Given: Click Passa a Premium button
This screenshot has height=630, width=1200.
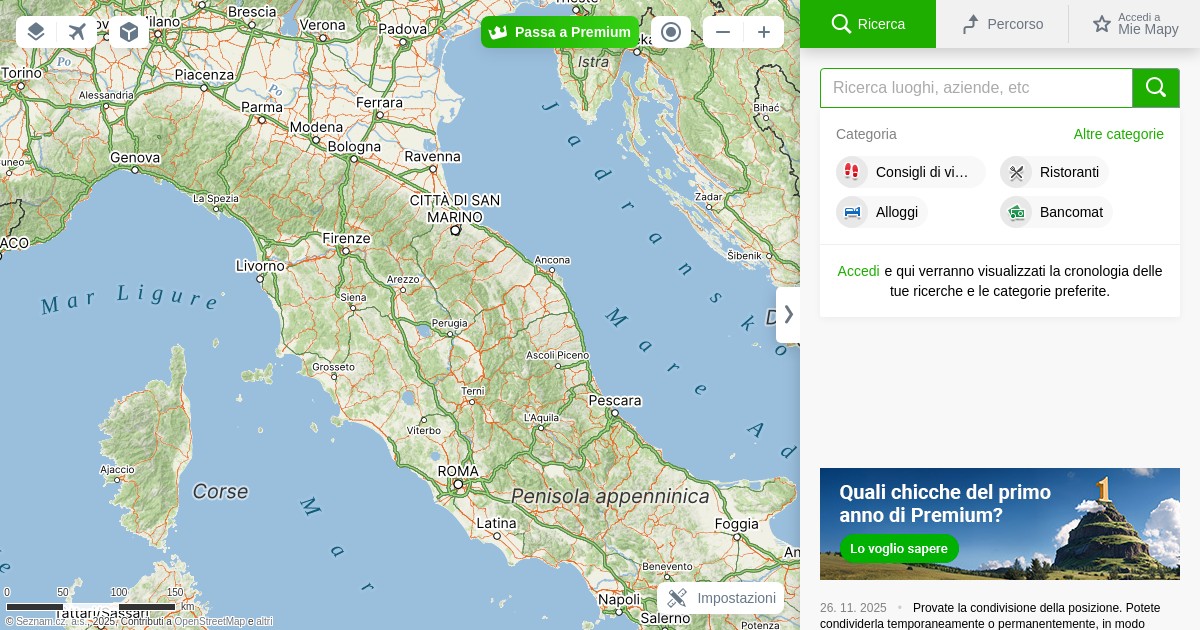Looking at the screenshot, I should click(559, 32).
